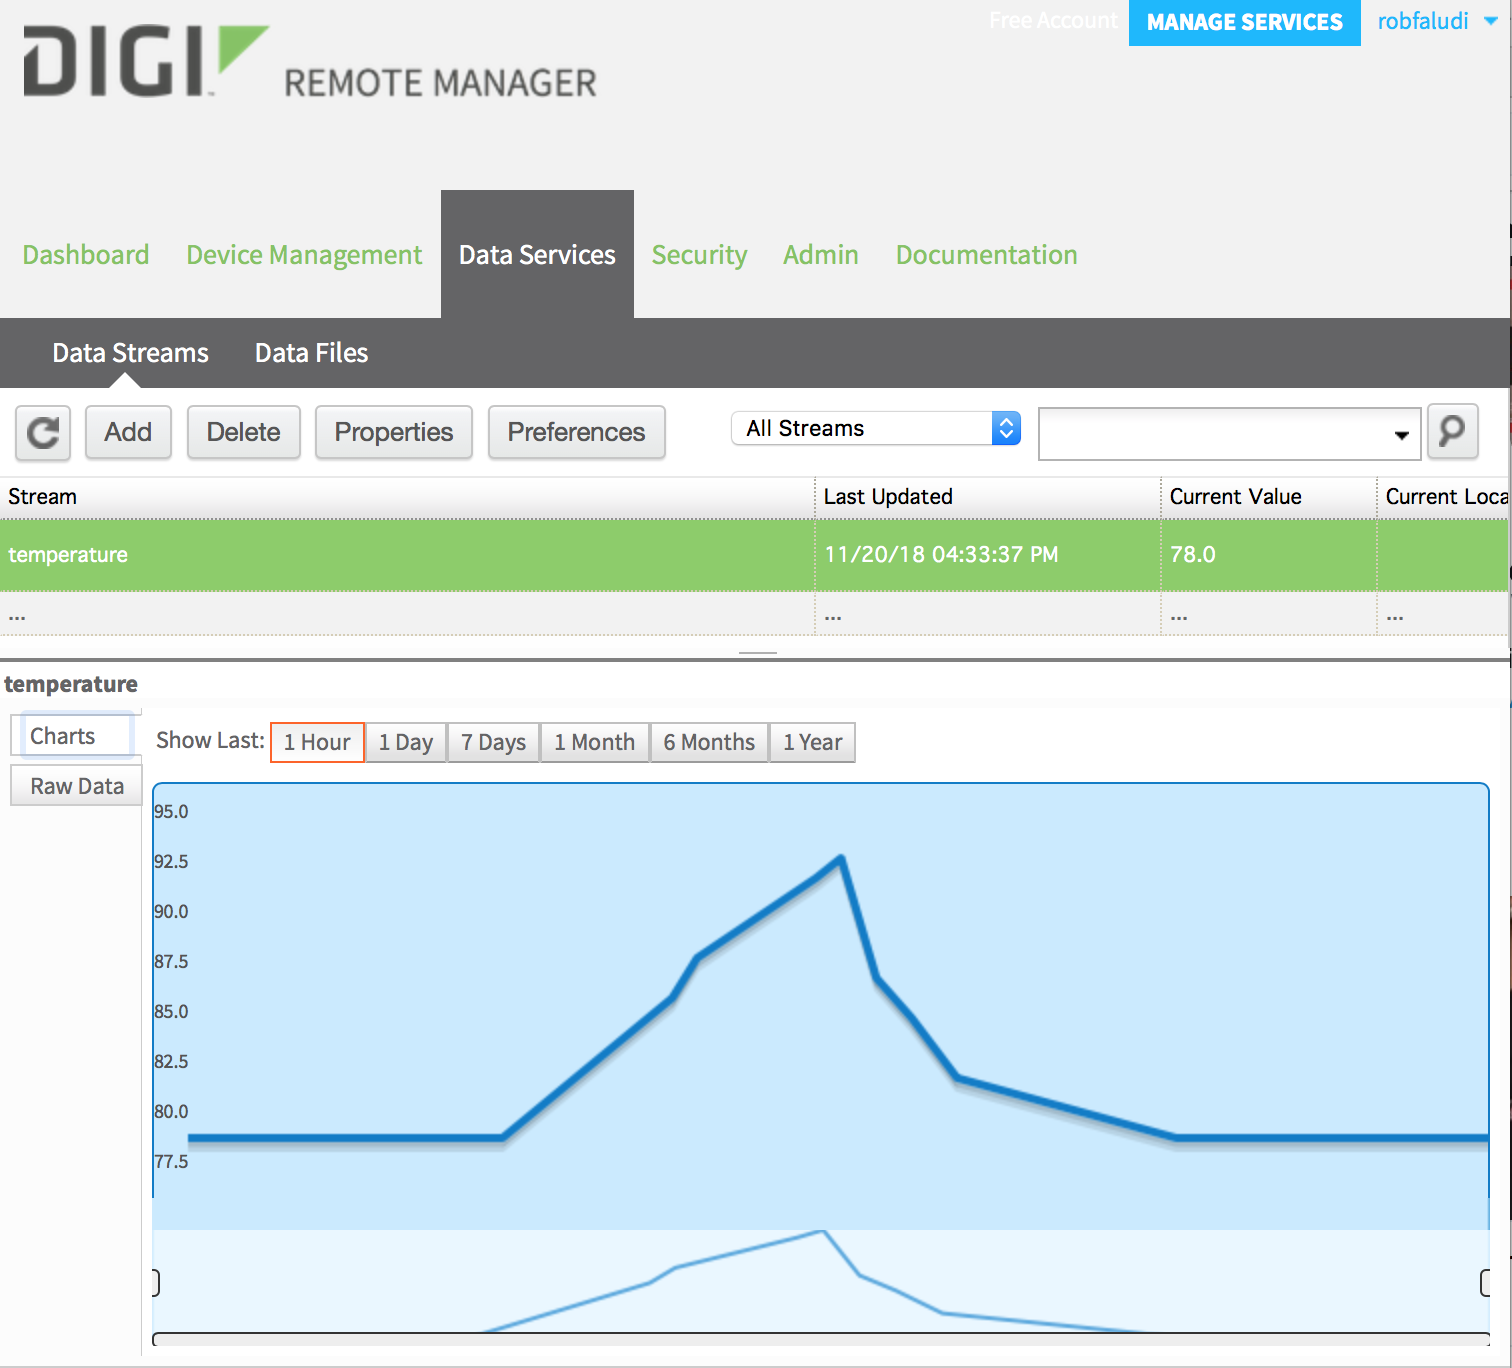Click the chart navigator bottom scrollbar

coord(821,1339)
